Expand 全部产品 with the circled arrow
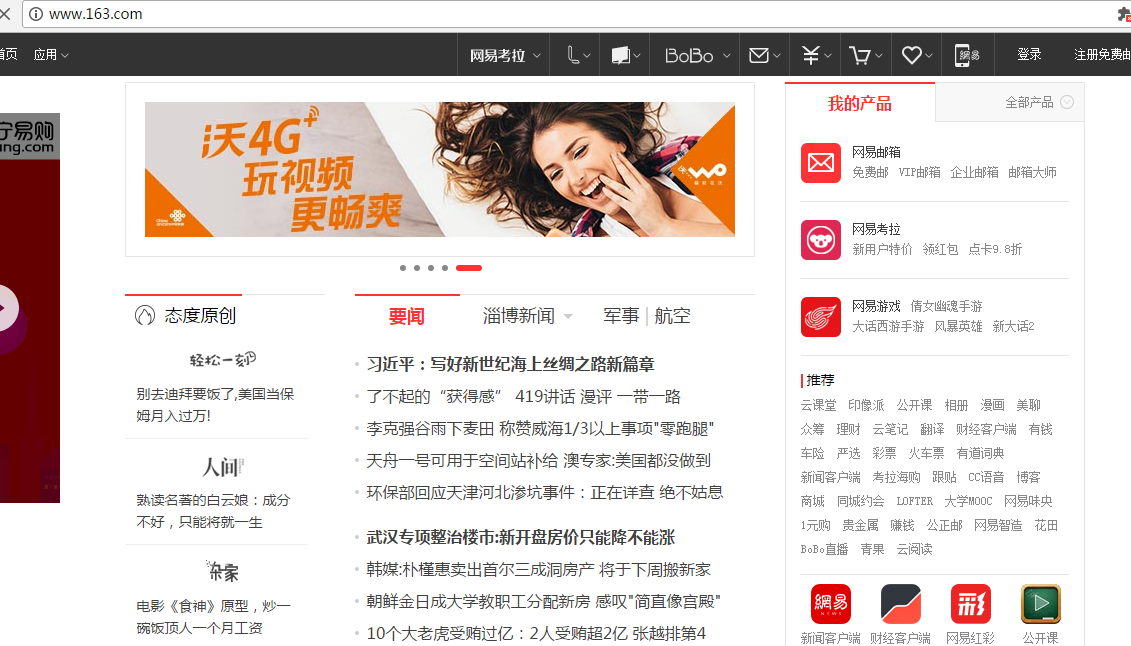This screenshot has height=646, width=1131. point(1067,102)
